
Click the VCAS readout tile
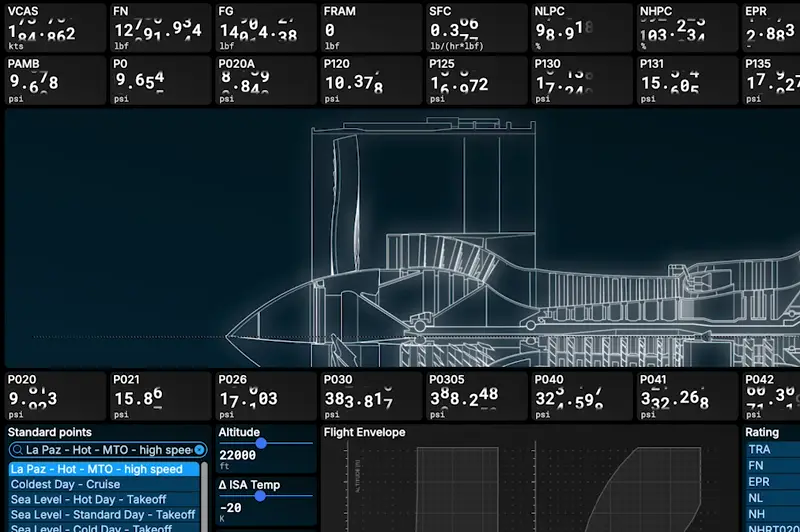(x=55, y=28)
